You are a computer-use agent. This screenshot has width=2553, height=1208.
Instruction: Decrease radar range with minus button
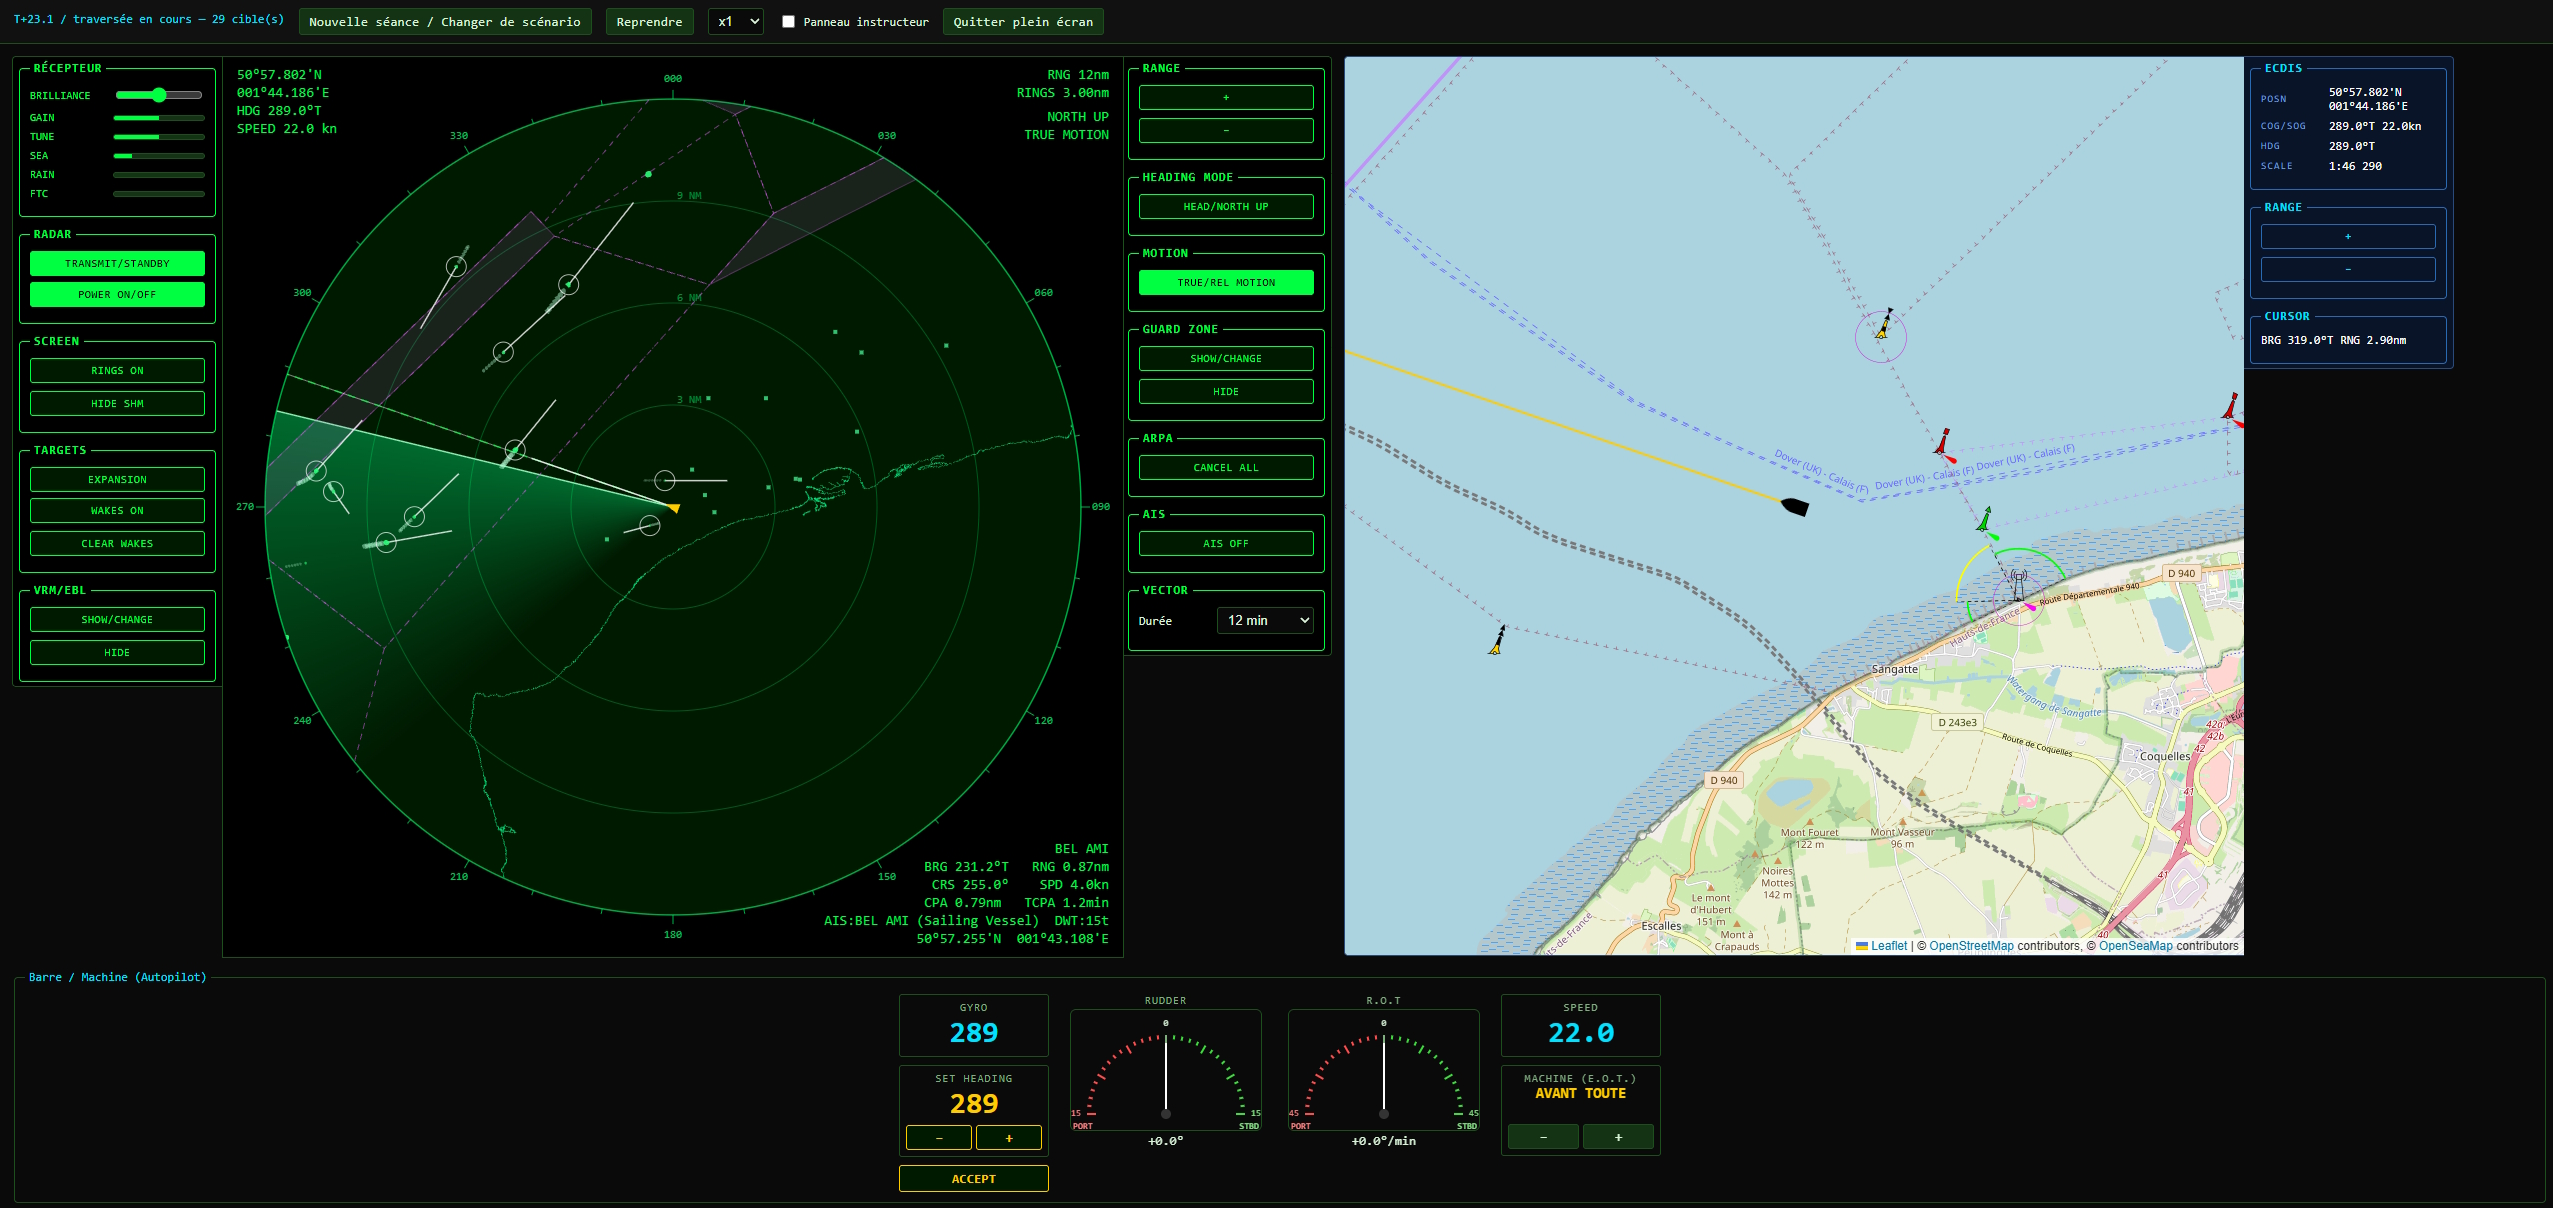1226,131
